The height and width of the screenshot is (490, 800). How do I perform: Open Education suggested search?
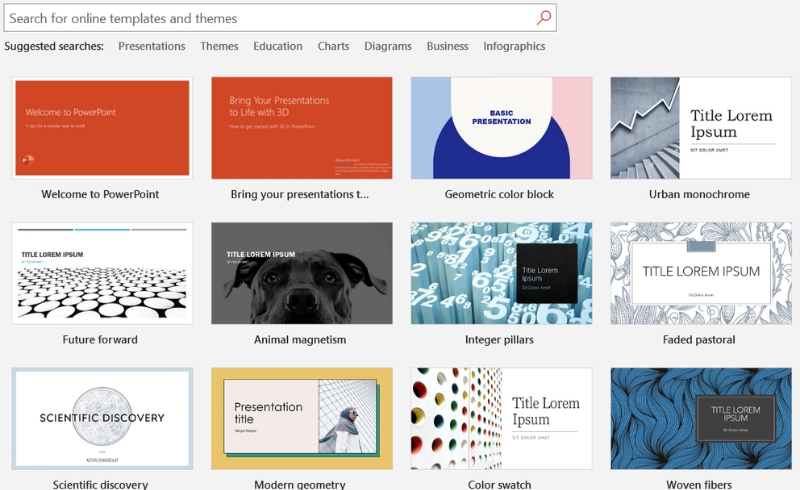278,46
